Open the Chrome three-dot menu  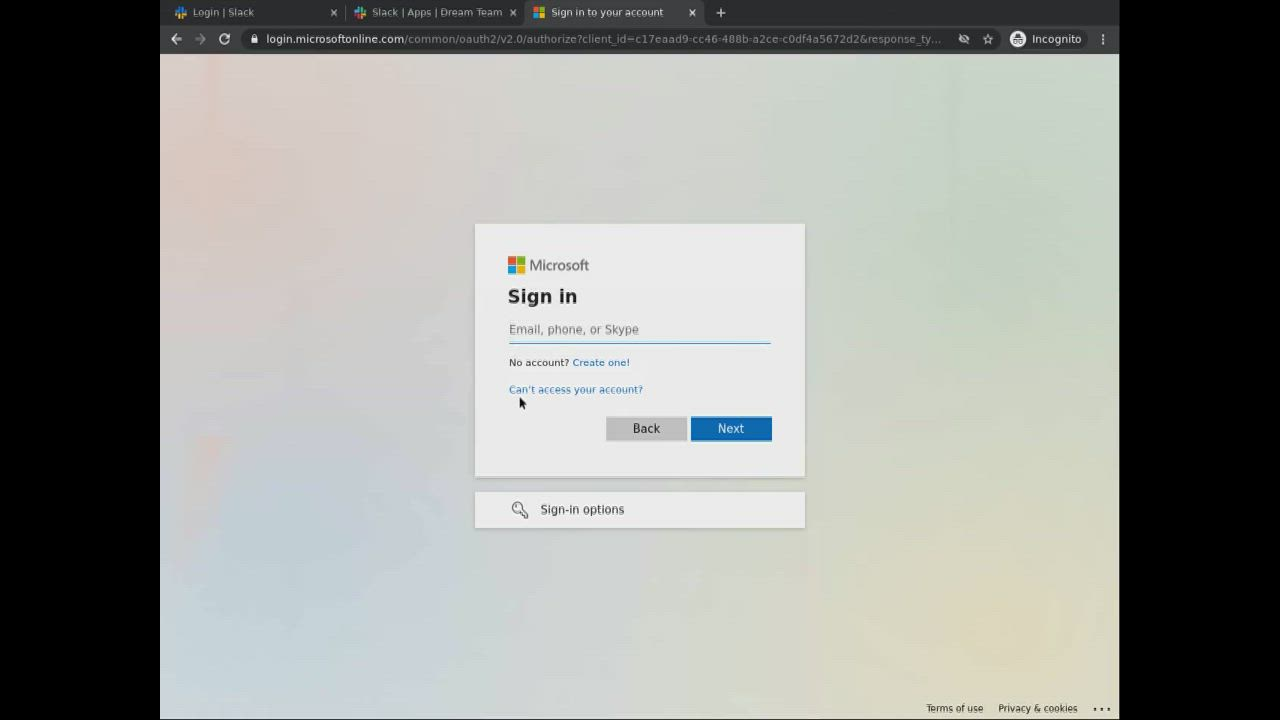click(x=1103, y=39)
